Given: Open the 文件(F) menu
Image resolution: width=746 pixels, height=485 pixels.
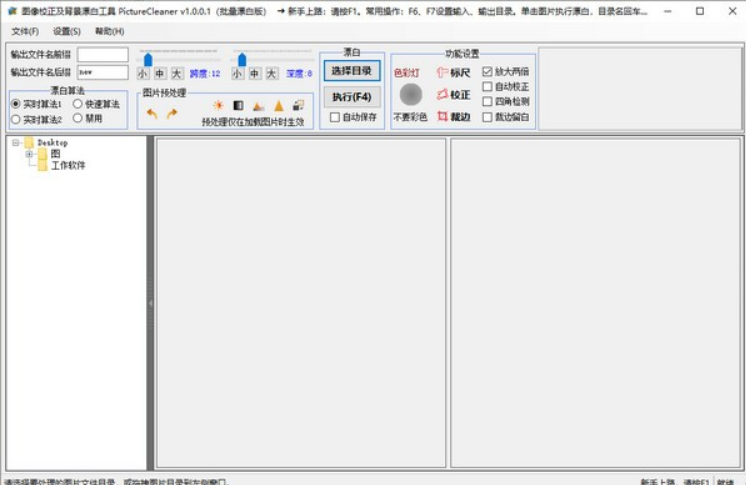Looking at the screenshot, I should pyautogui.click(x=25, y=31).
